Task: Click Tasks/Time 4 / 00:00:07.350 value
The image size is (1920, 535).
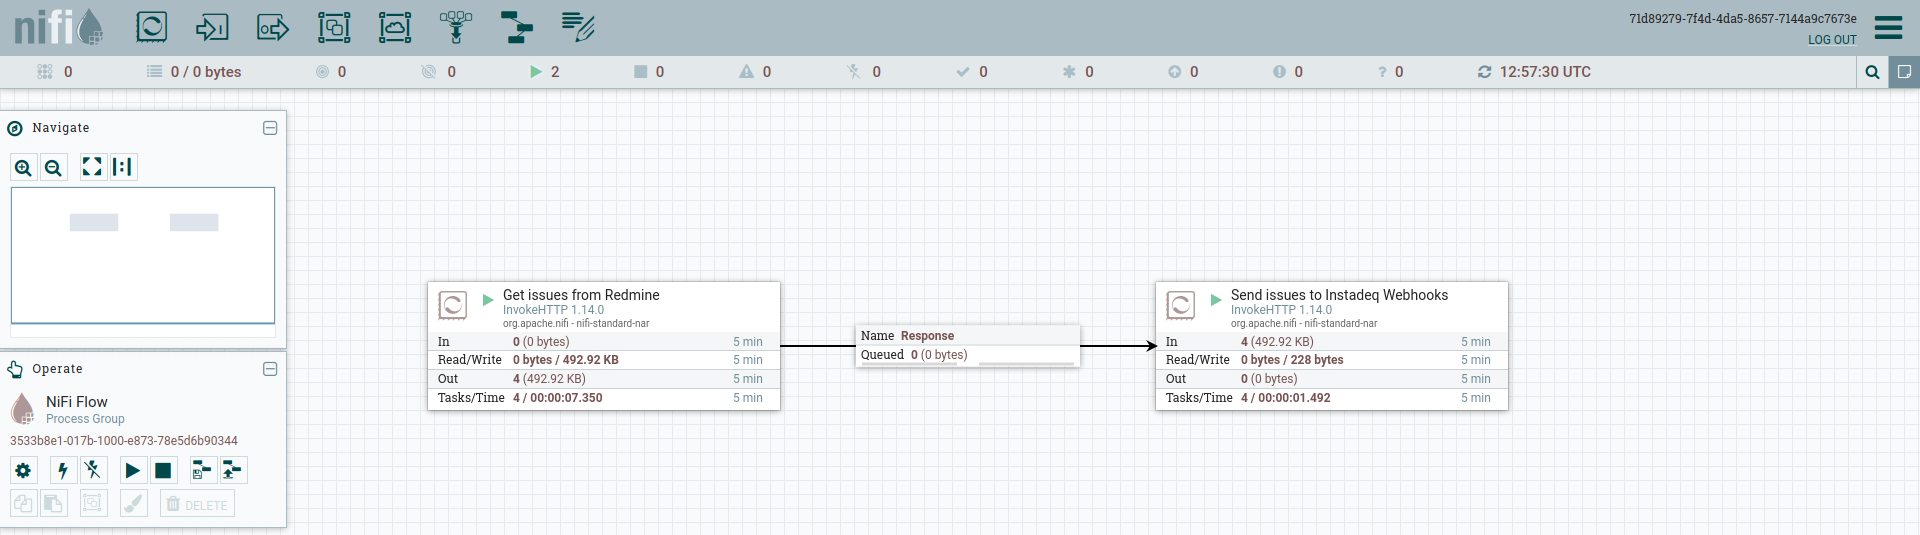Action: point(558,398)
